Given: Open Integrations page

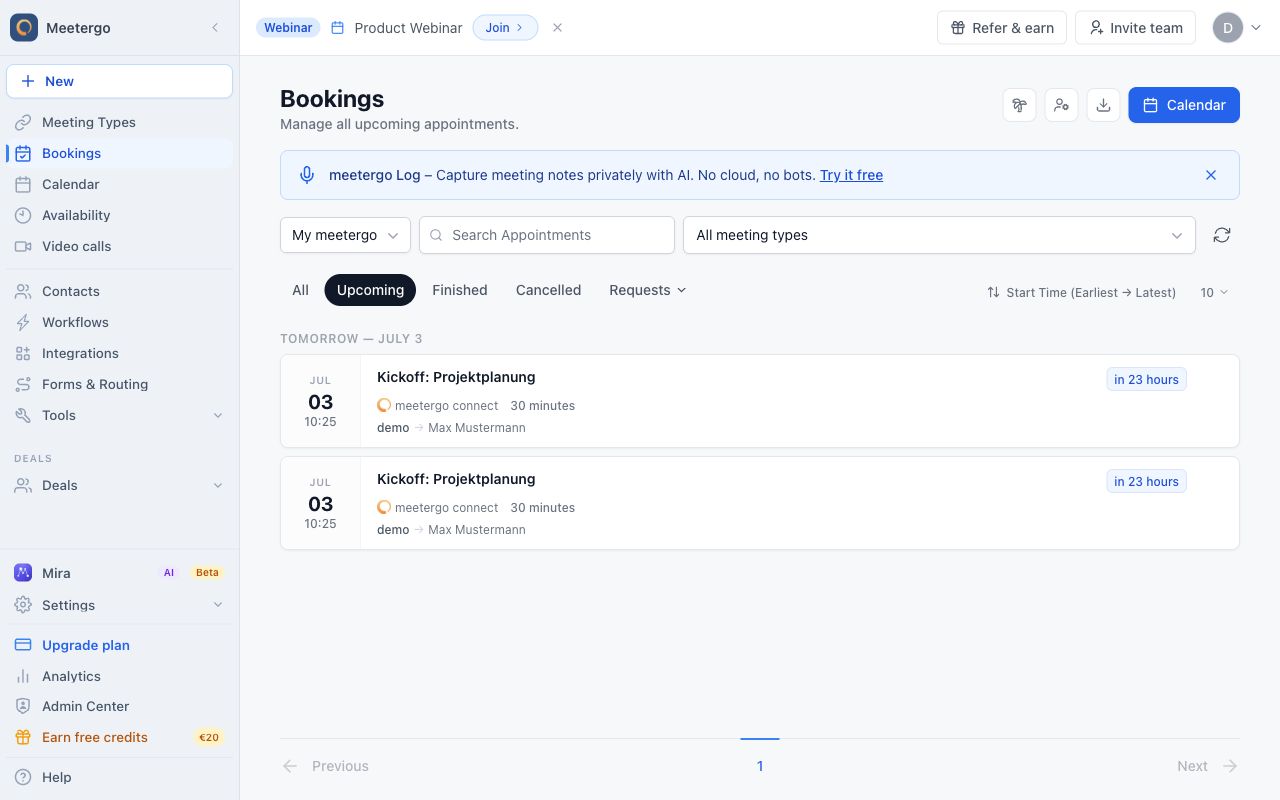Looking at the screenshot, I should tap(120, 353).
